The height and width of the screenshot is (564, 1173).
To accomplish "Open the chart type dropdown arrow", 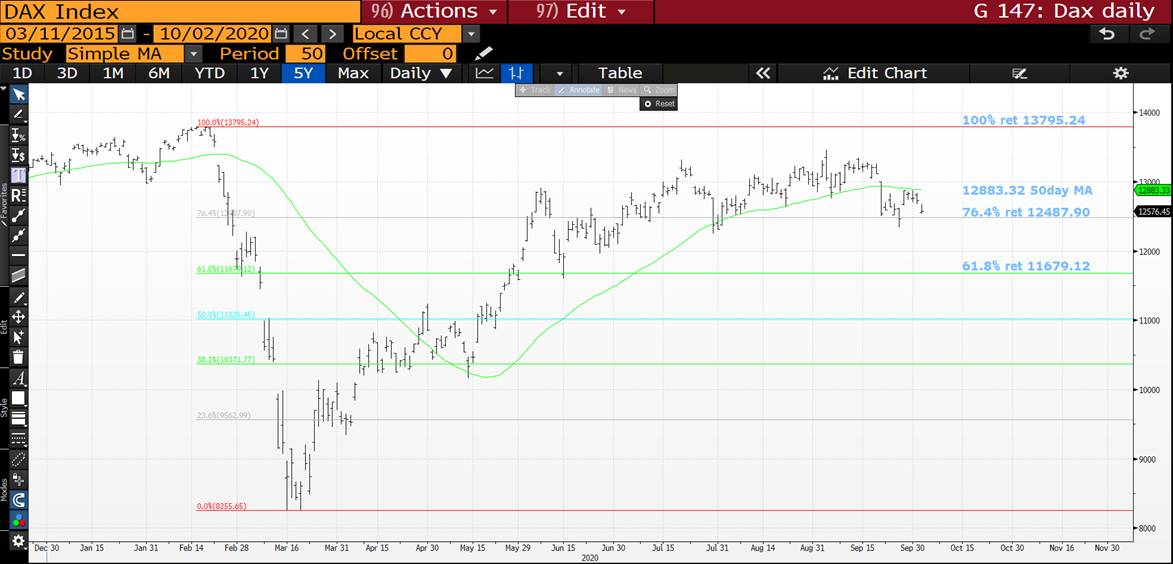I will pyautogui.click(x=560, y=73).
